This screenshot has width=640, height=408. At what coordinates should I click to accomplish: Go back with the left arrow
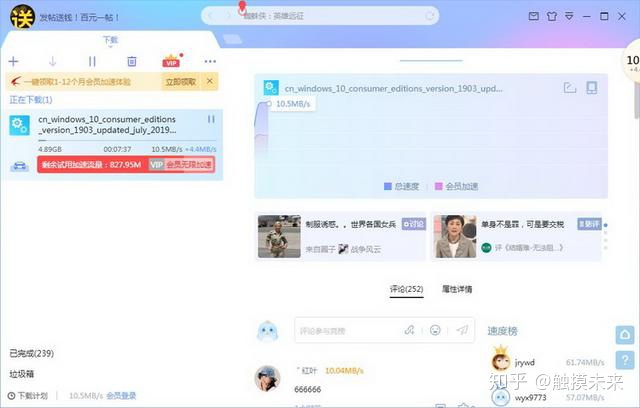(211, 16)
